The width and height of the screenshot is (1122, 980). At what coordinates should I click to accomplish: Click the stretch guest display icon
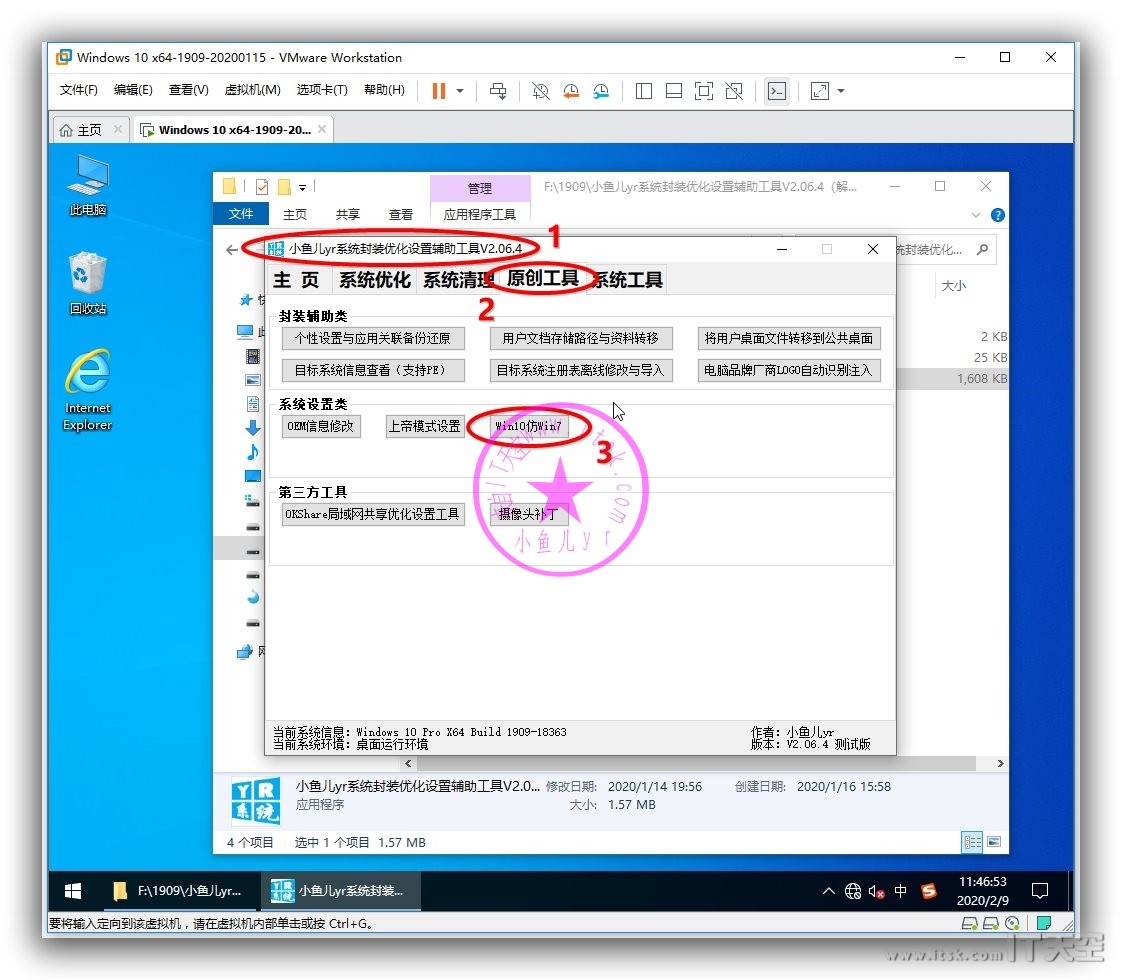point(819,91)
